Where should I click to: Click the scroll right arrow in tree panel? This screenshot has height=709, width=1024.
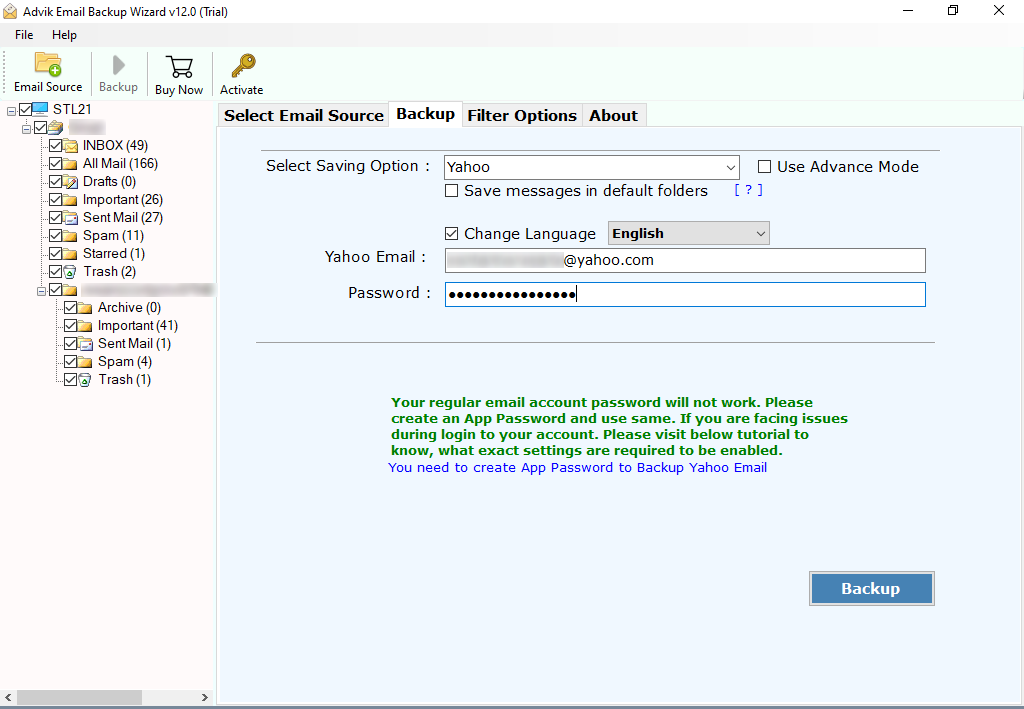(204, 697)
